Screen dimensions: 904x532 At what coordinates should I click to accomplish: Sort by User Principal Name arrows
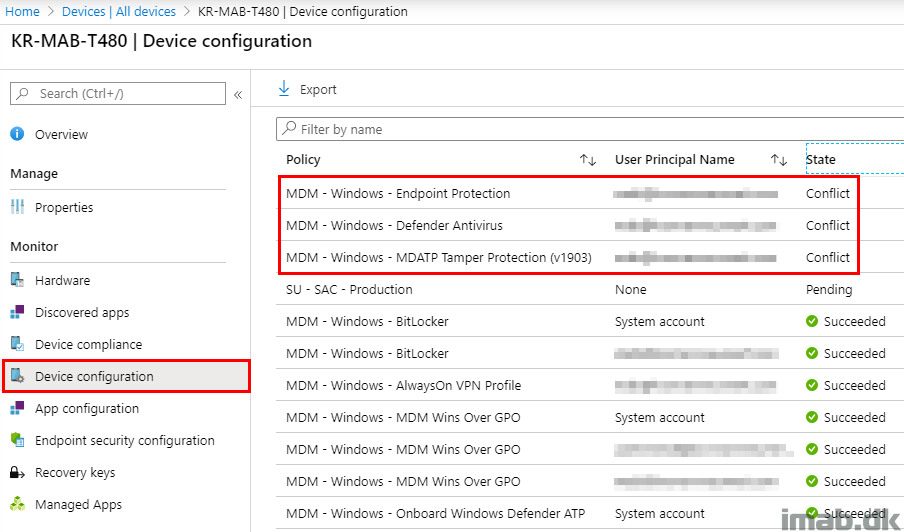point(779,160)
